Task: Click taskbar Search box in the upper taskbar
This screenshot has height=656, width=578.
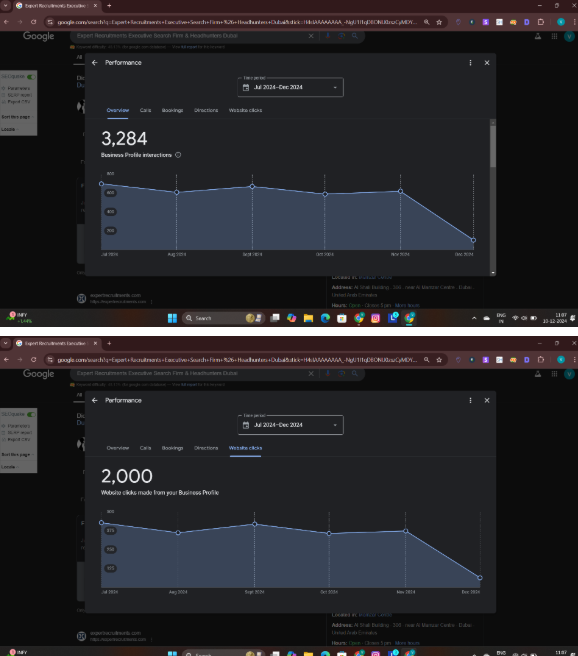Action: [223, 318]
